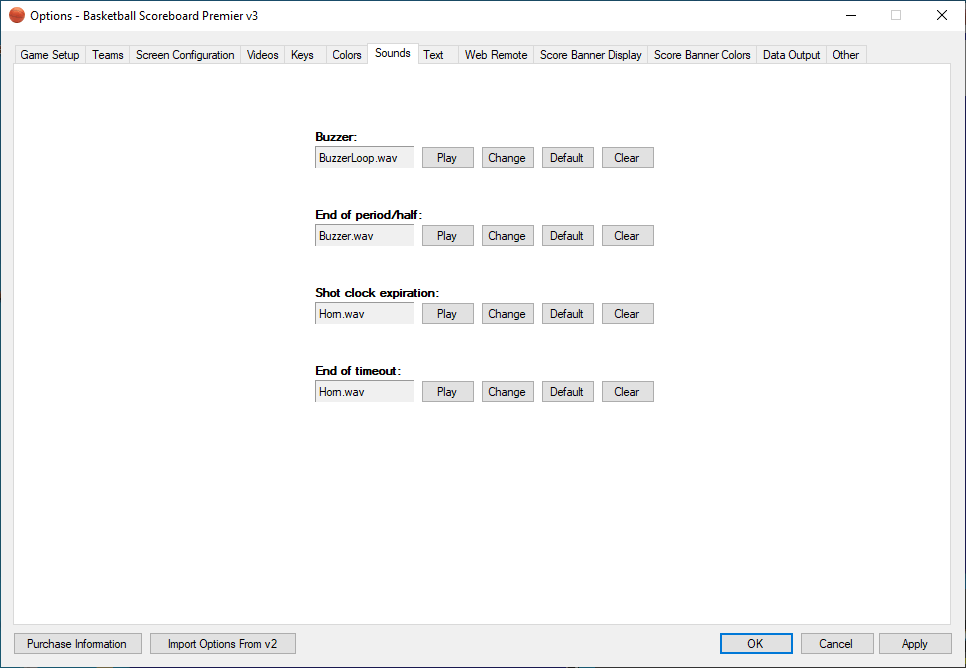This screenshot has height=668, width=966.
Task: Switch to the Data Output tab
Action: (x=791, y=55)
